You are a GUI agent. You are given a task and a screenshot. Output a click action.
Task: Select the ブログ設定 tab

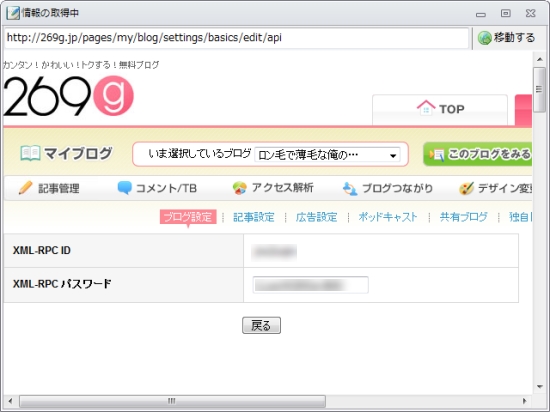[188, 217]
